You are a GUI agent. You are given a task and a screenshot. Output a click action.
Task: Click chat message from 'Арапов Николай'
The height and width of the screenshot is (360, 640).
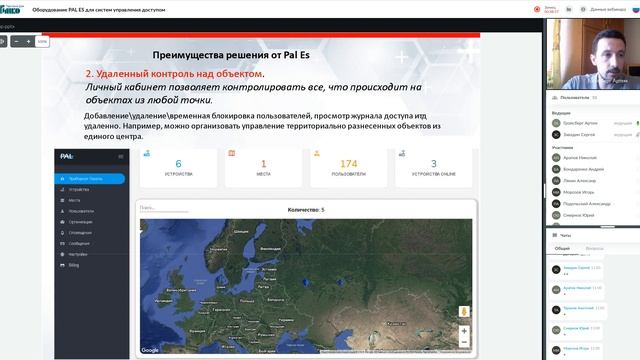click(576, 290)
